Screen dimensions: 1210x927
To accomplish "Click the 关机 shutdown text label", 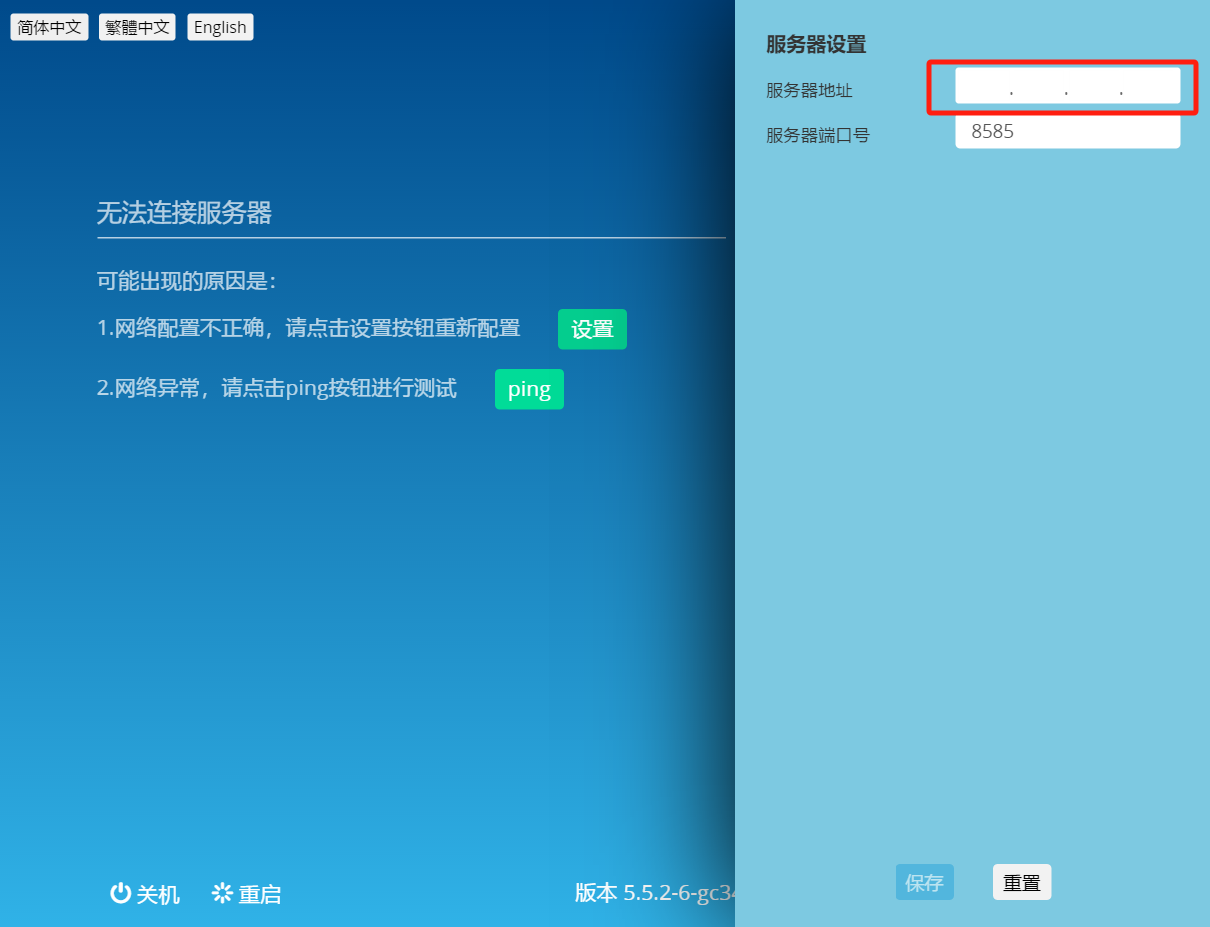I will tap(158, 894).
